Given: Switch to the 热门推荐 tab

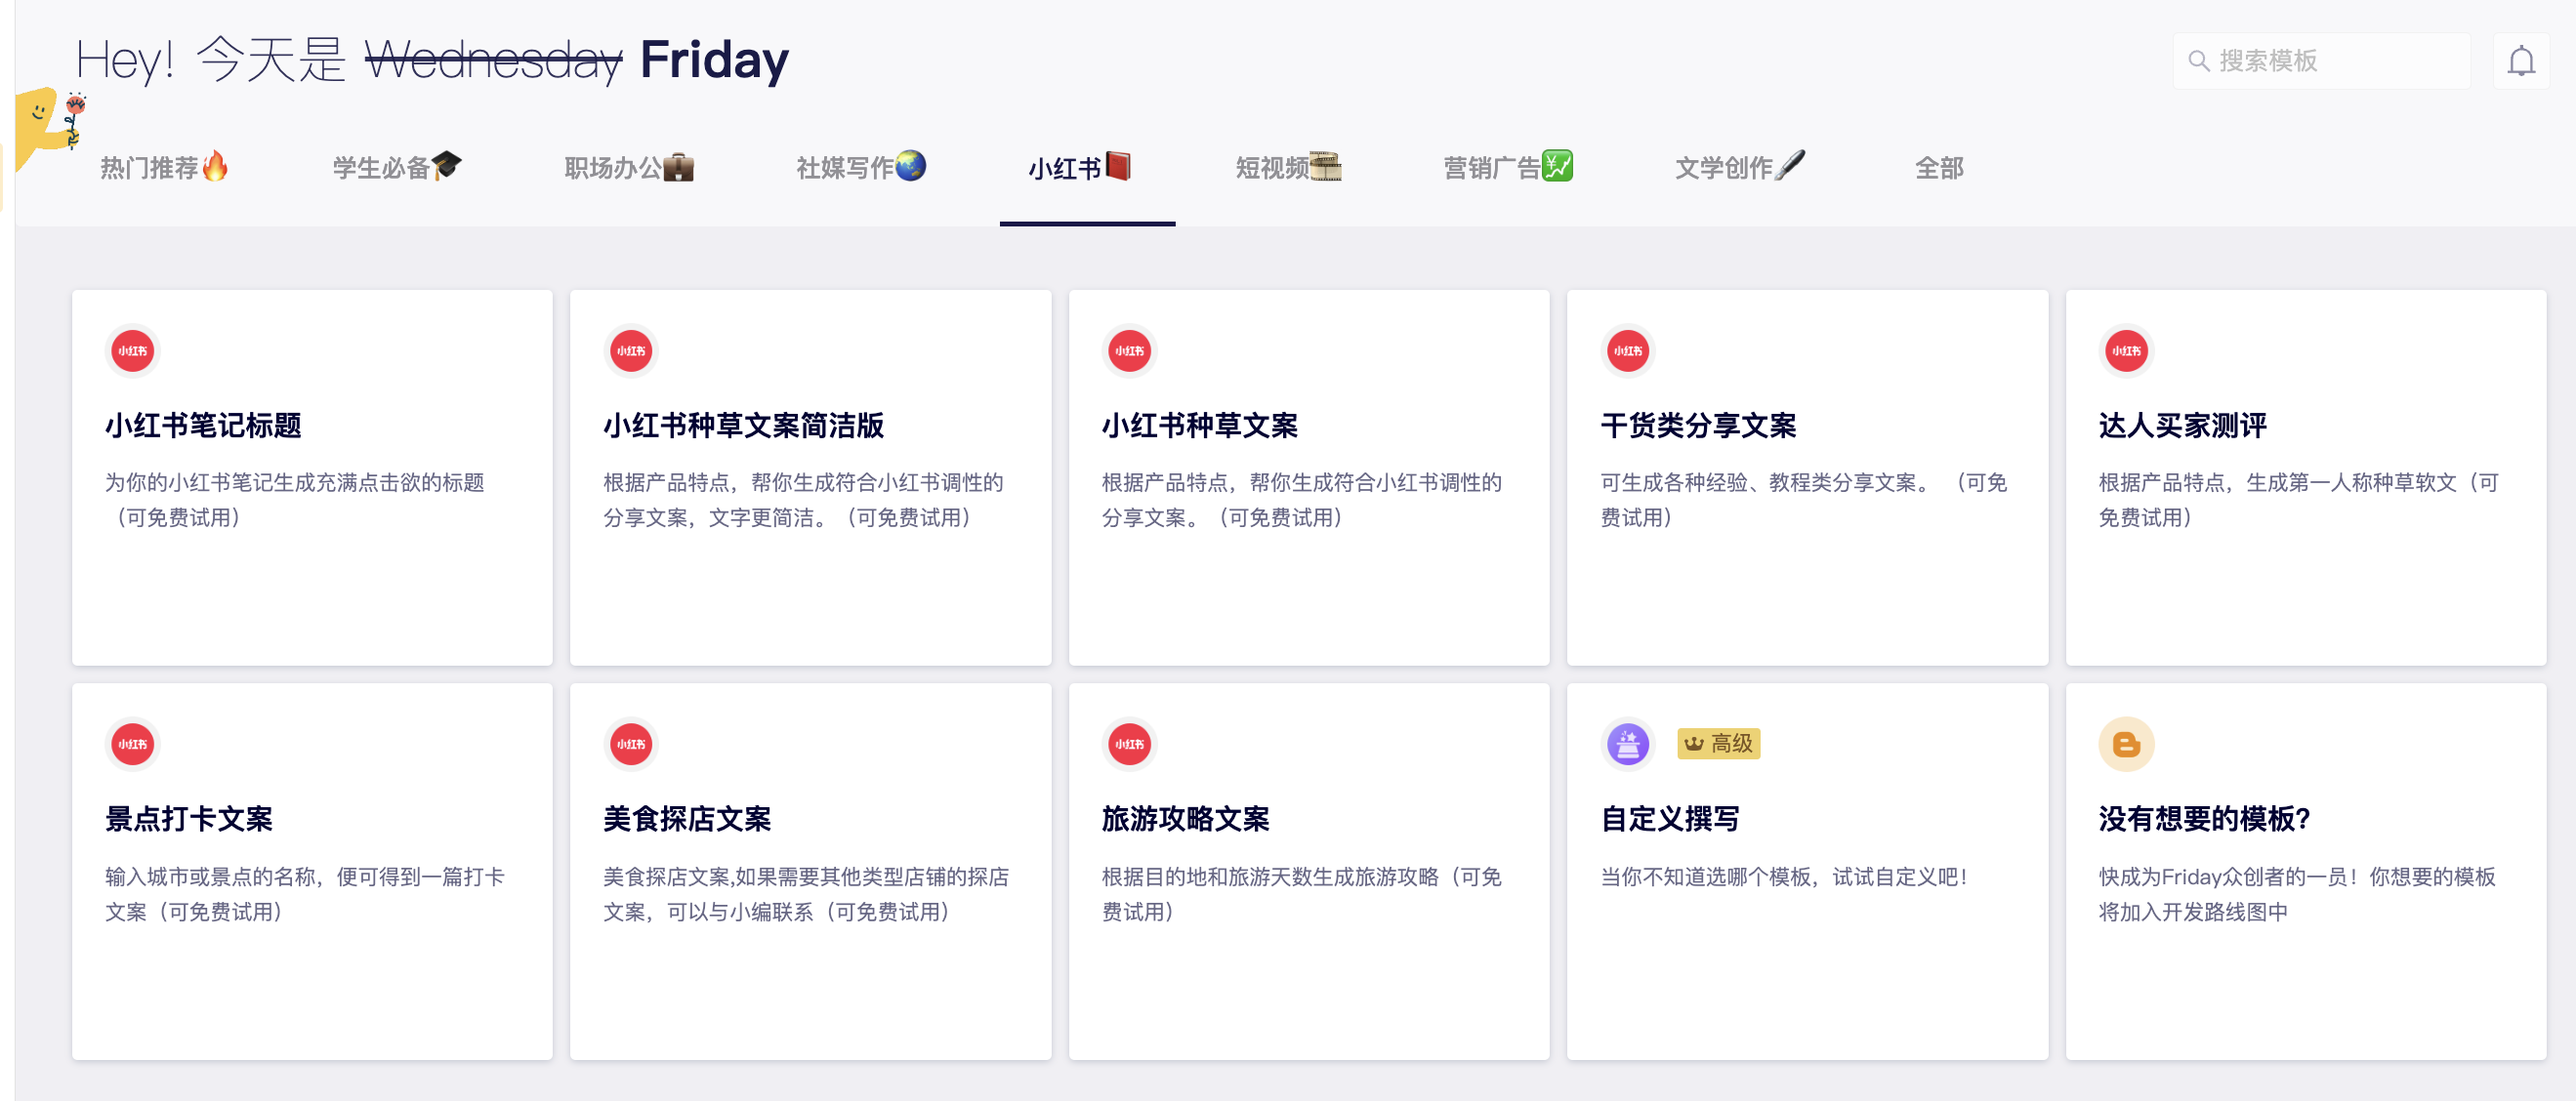Looking at the screenshot, I should [163, 168].
